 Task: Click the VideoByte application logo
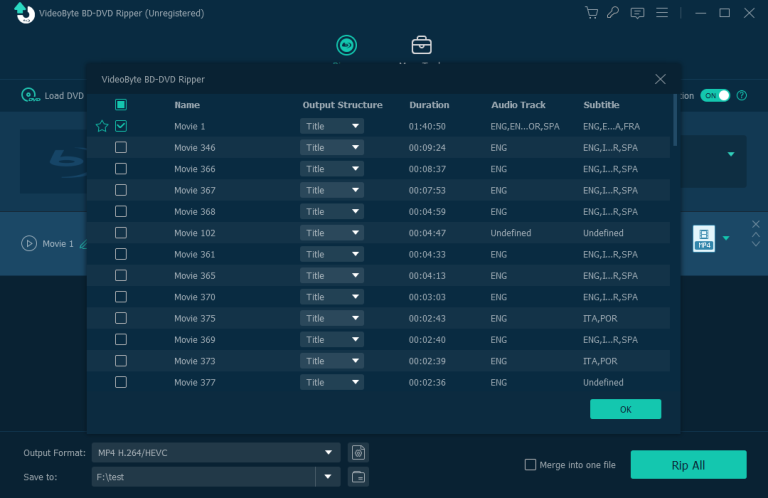(24, 13)
